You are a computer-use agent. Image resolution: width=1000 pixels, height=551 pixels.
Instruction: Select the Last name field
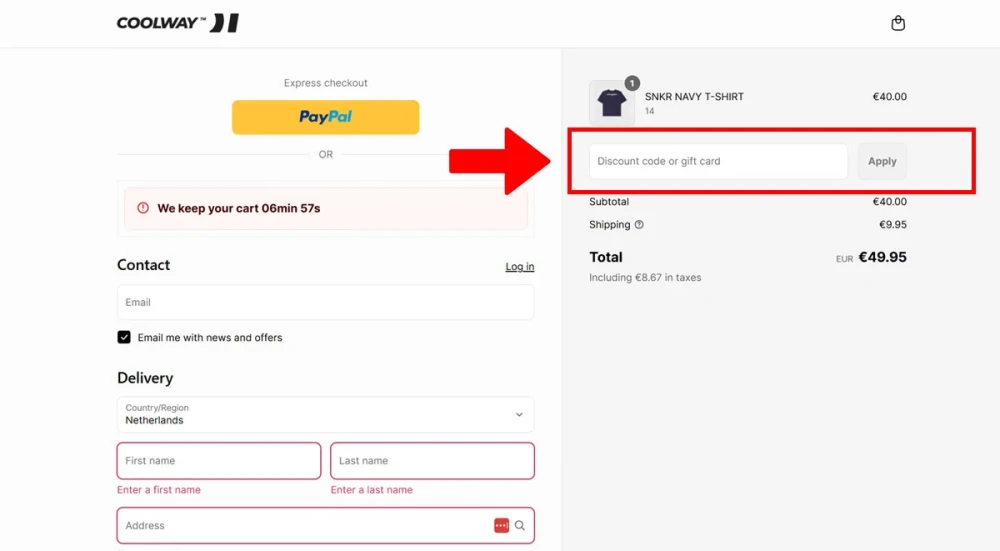(432, 460)
